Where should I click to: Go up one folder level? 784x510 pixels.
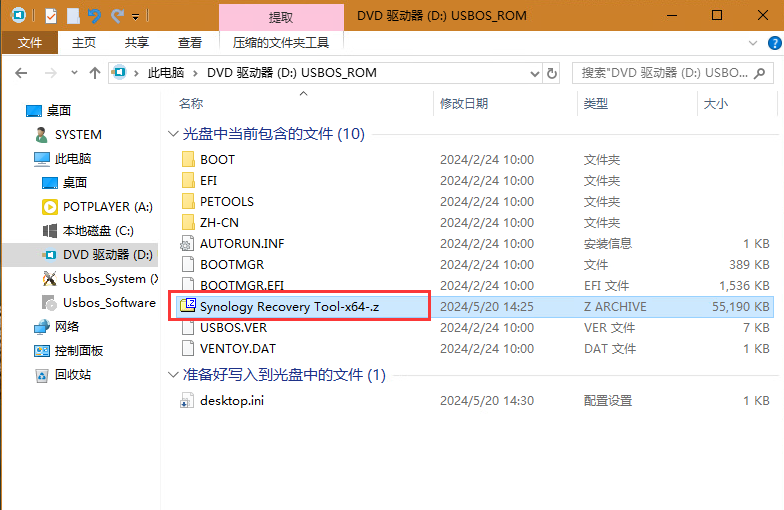coord(94,74)
